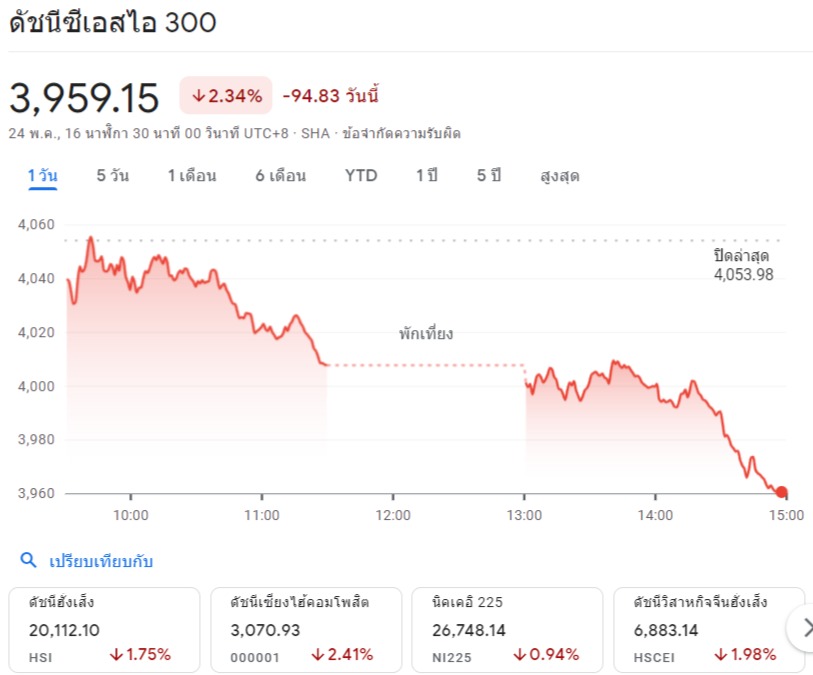813x675 pixels.
Task: Show the 6 เดือน chart
Action: point(280,176)
